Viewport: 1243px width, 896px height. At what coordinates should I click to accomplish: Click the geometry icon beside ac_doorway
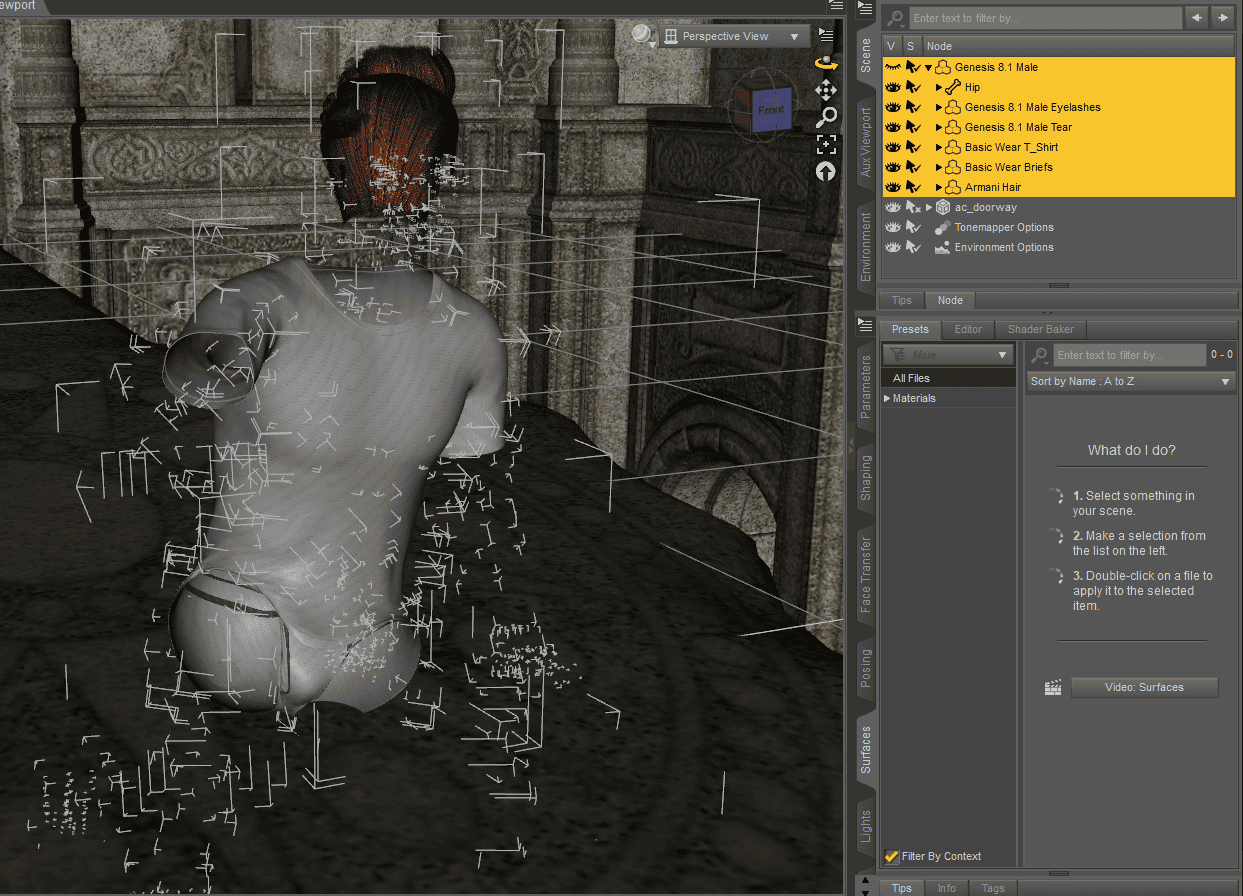tap(941, 207)
